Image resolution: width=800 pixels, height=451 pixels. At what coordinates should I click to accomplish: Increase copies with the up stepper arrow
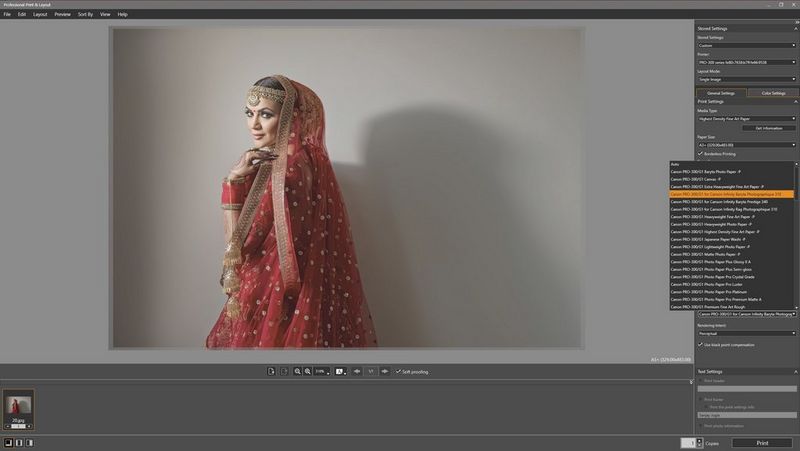pos(699,440)
